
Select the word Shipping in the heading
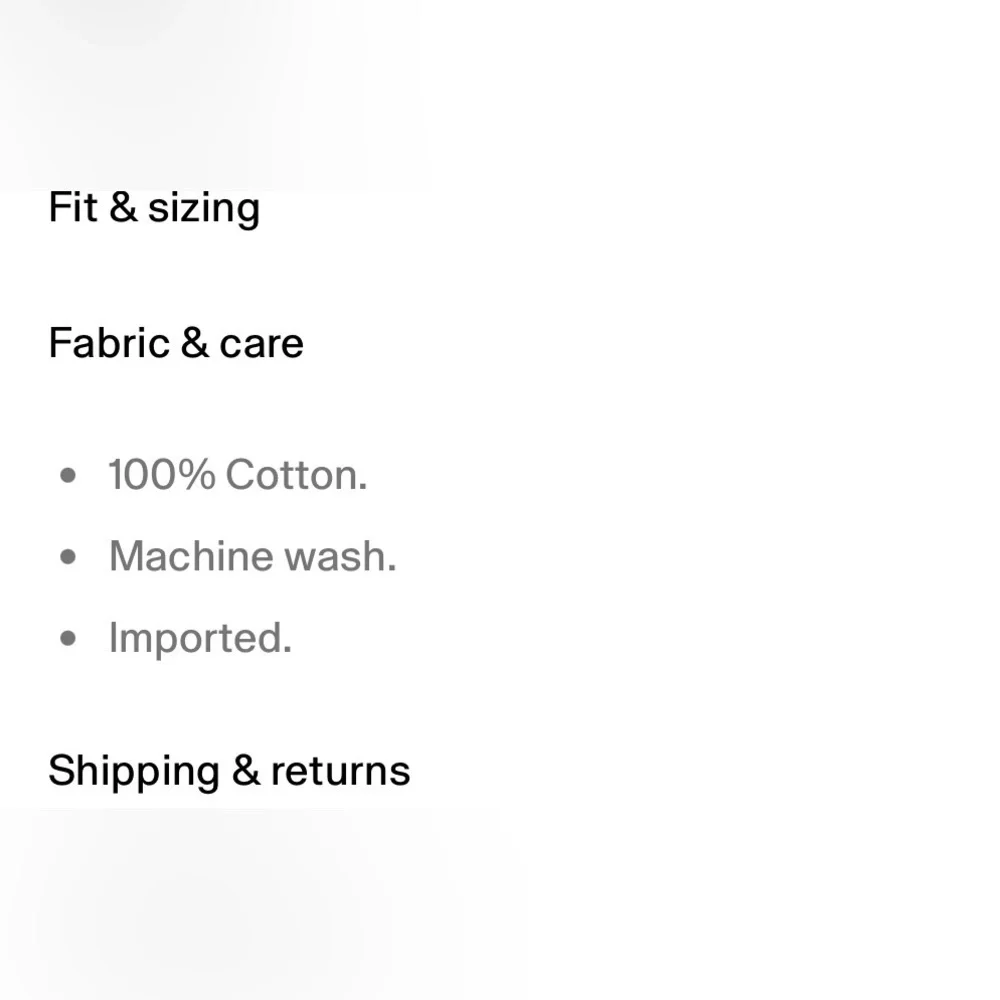(135, 771)
